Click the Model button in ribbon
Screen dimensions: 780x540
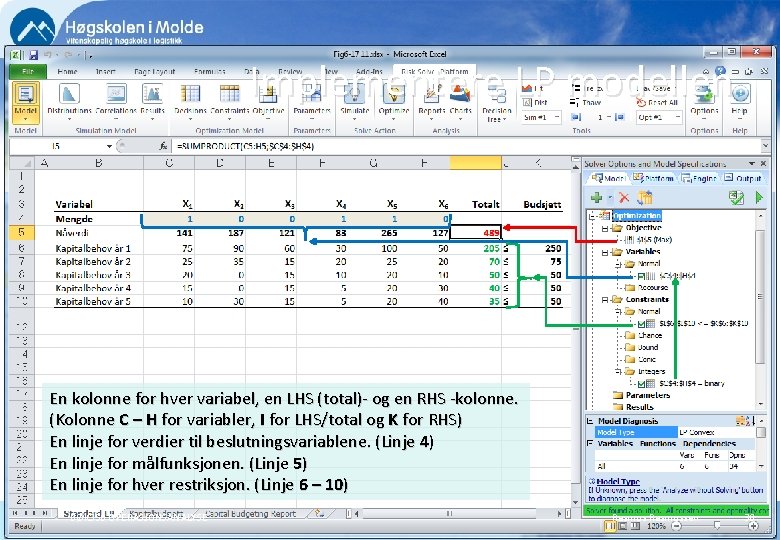point(25,102)
